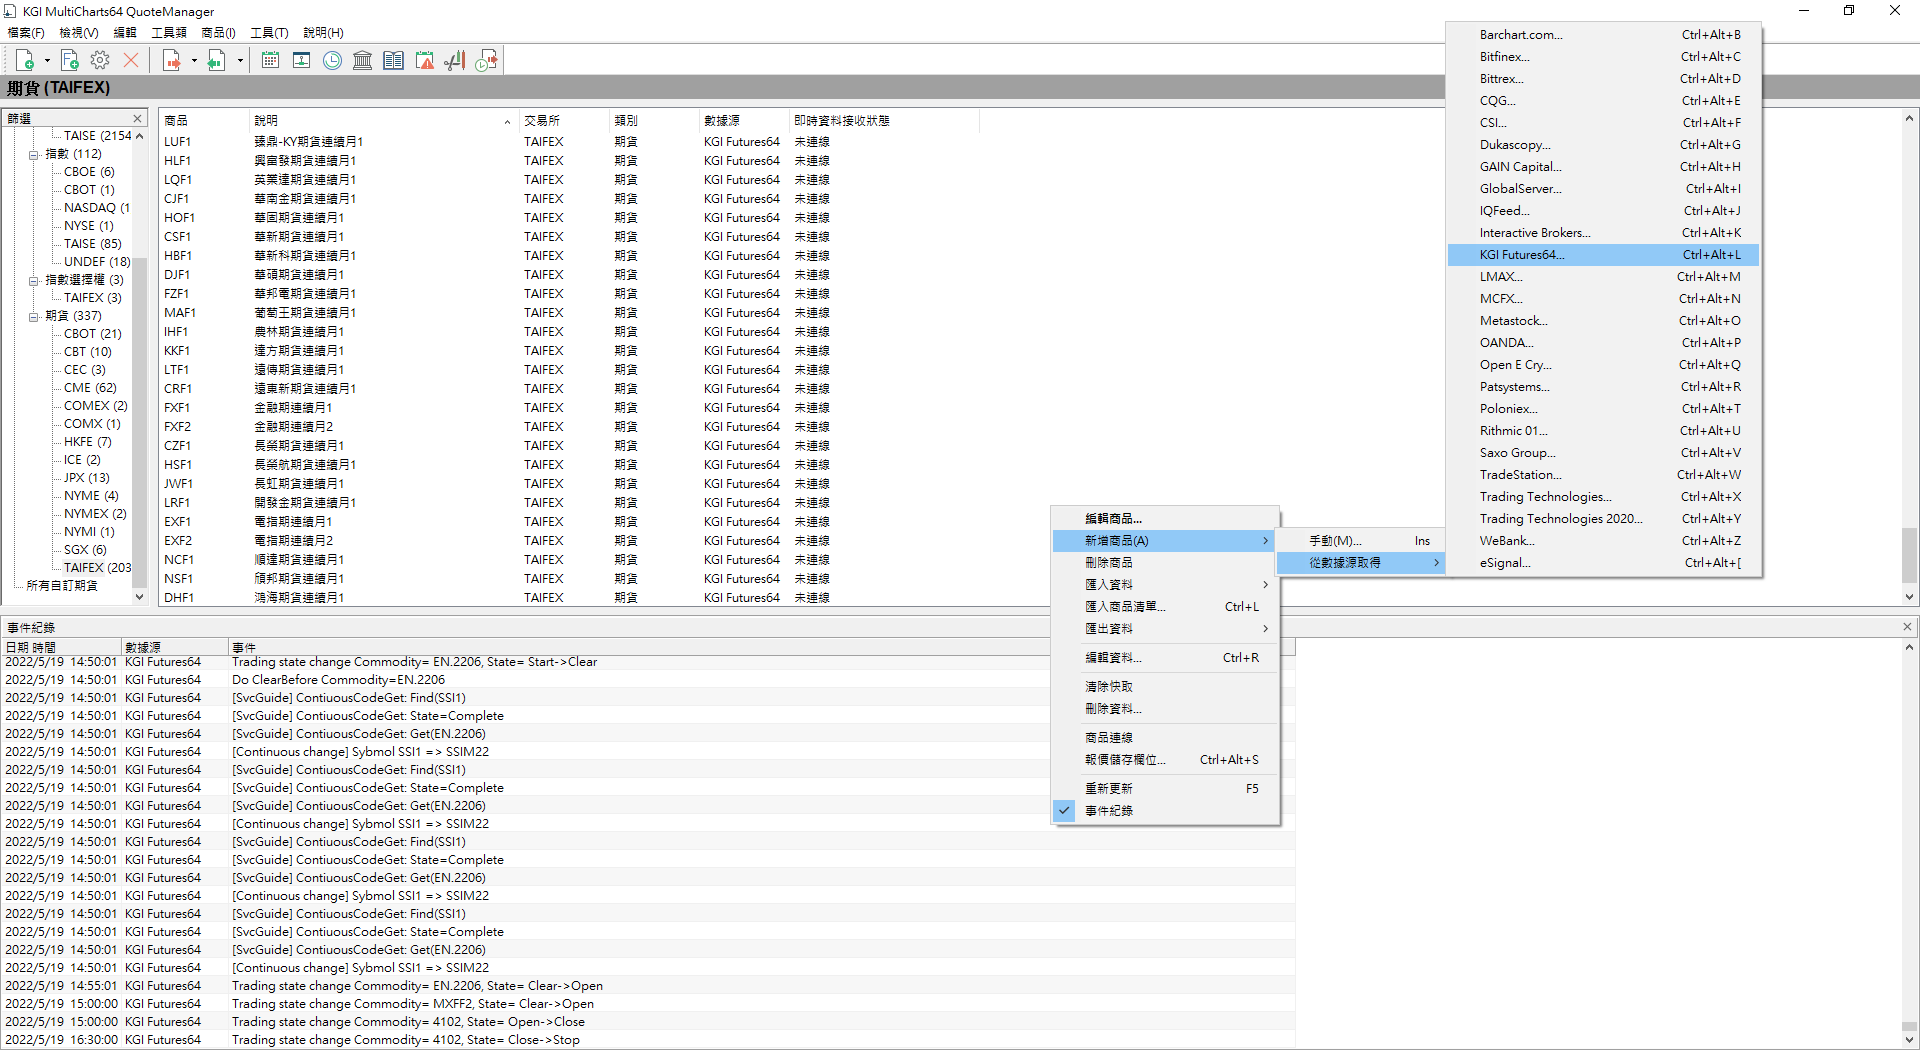The width and height of the screenshot is (1920, 1050).
Task: Select the LUF1 symbol row
Action: (570, 142)
